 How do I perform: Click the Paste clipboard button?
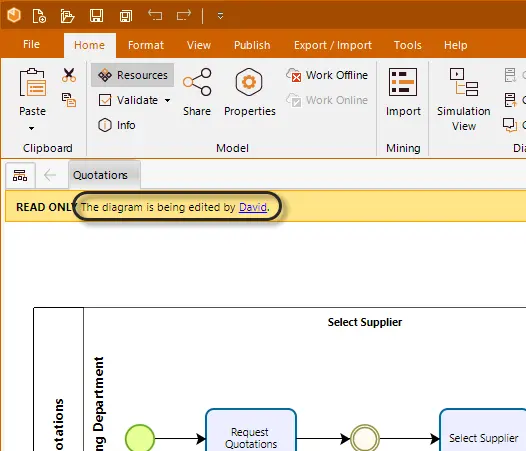pyautogui.click(x=32, y=92)
